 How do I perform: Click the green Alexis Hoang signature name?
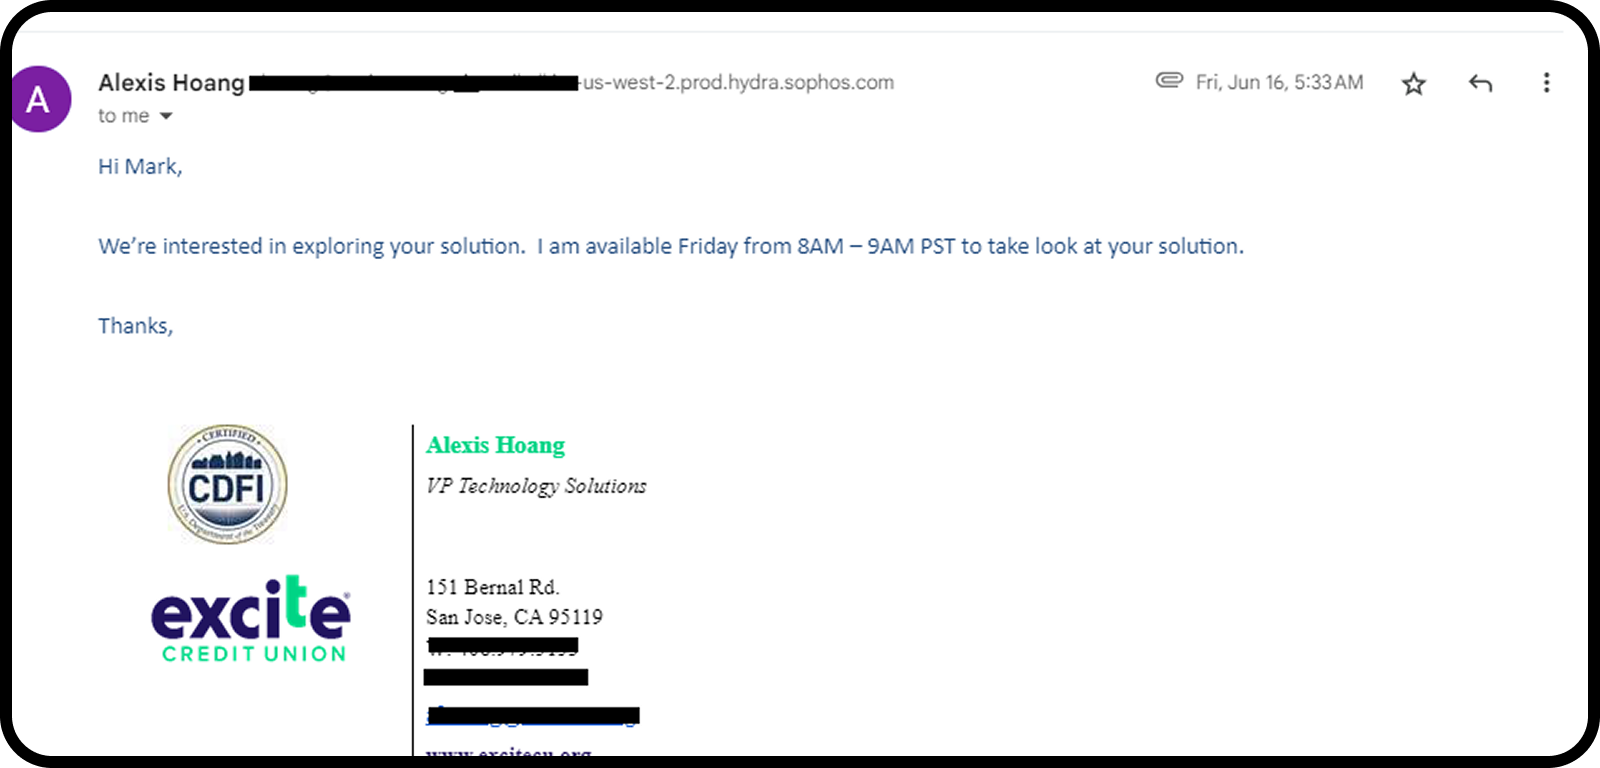(x=495, y=445)
